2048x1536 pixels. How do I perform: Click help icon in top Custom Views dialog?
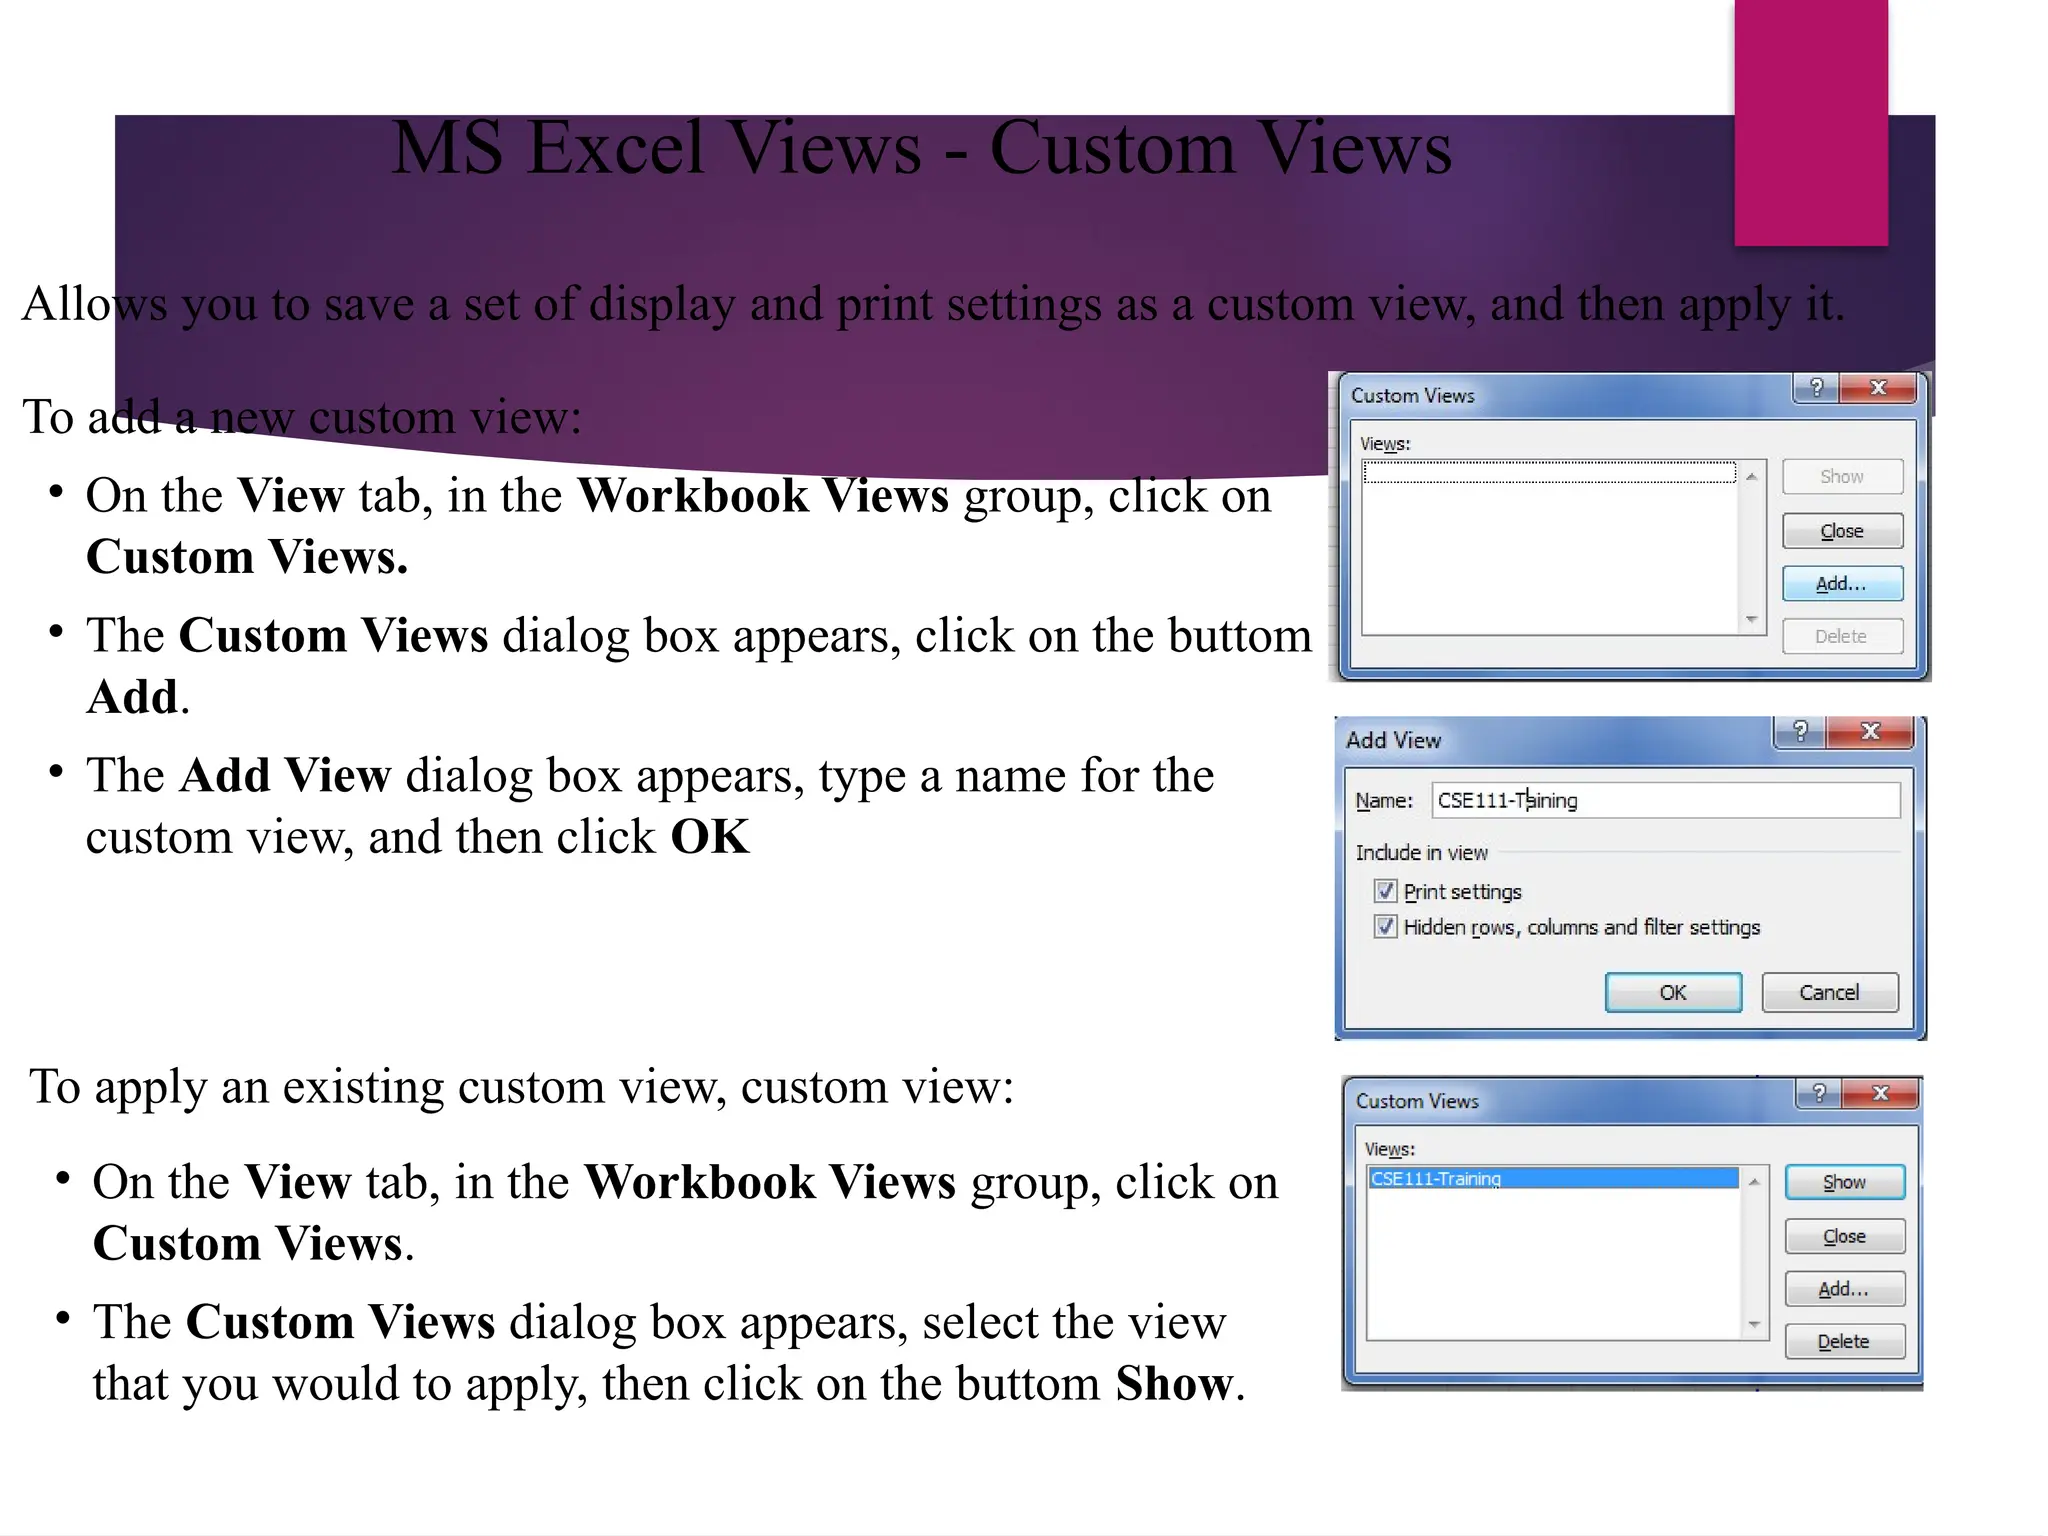1817,388
